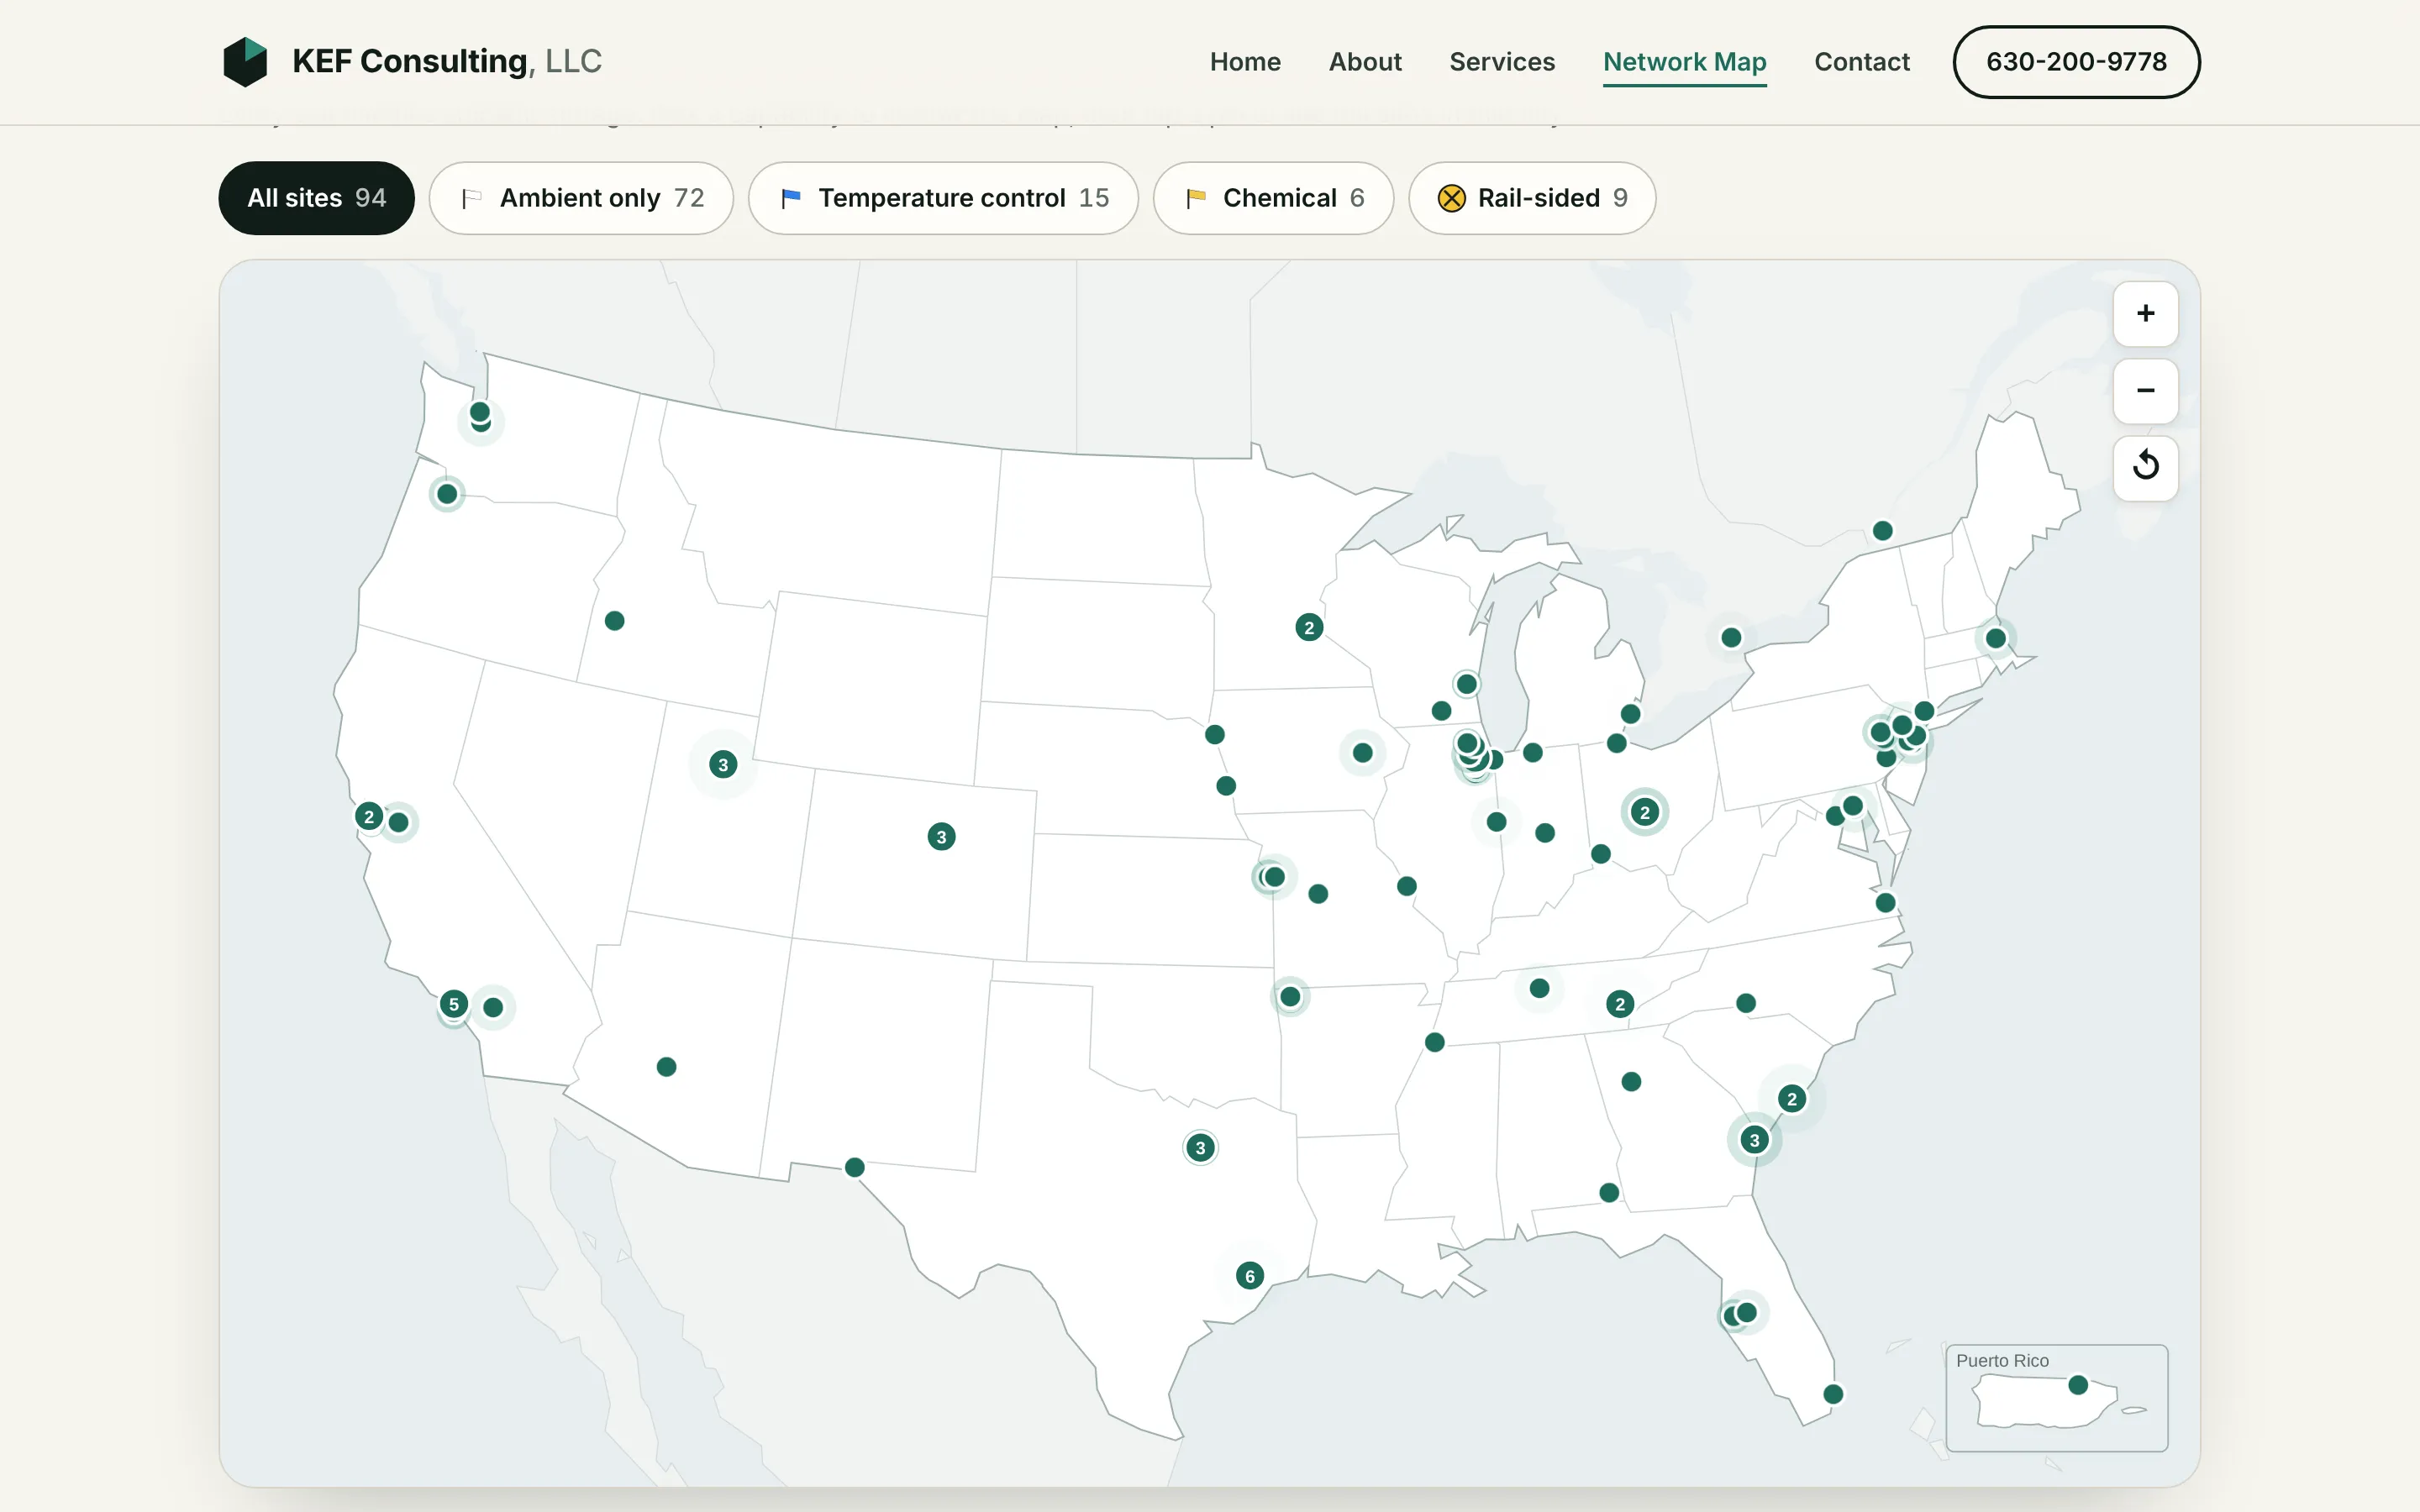This screenshot has width=2420, height=1512.
Task: Expand the cluster of 3 in Colorado
Action: point(941,837)
